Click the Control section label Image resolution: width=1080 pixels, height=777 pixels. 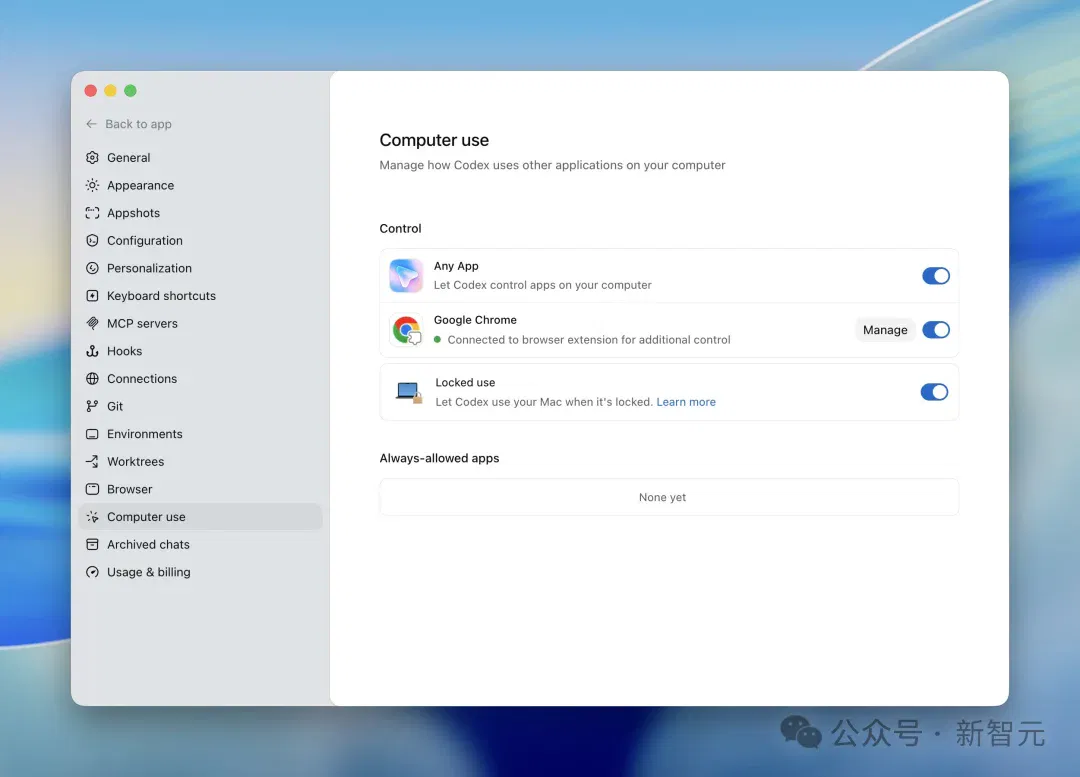[x=400, y=228]
